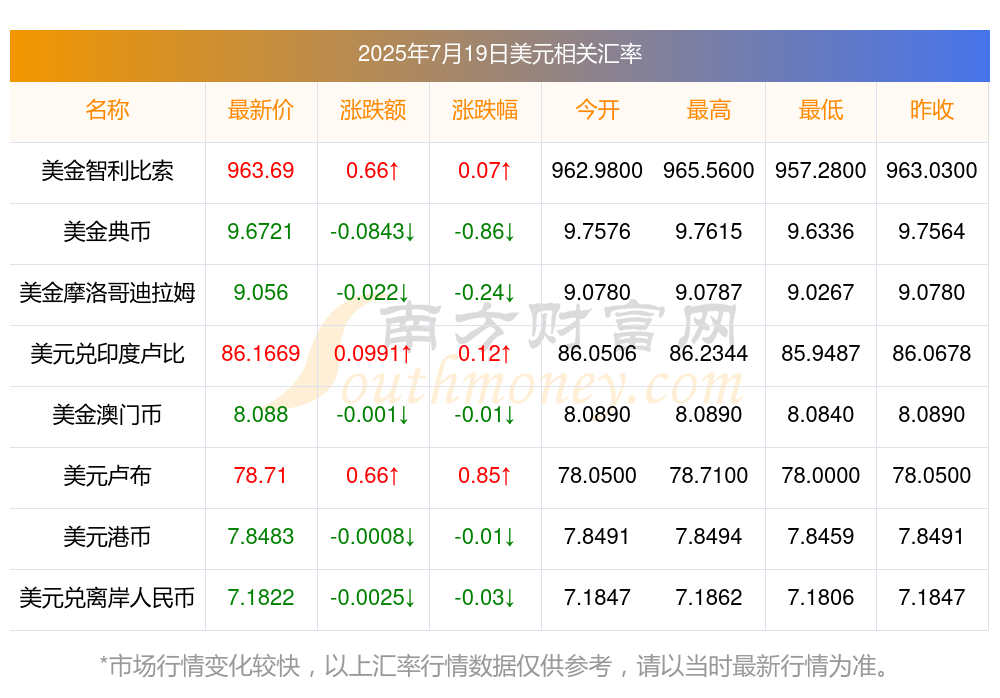Select the 美金智利比索 row name
This screenshot has height=698, width=1000.
pyautogui.click(x=107, y=170)
